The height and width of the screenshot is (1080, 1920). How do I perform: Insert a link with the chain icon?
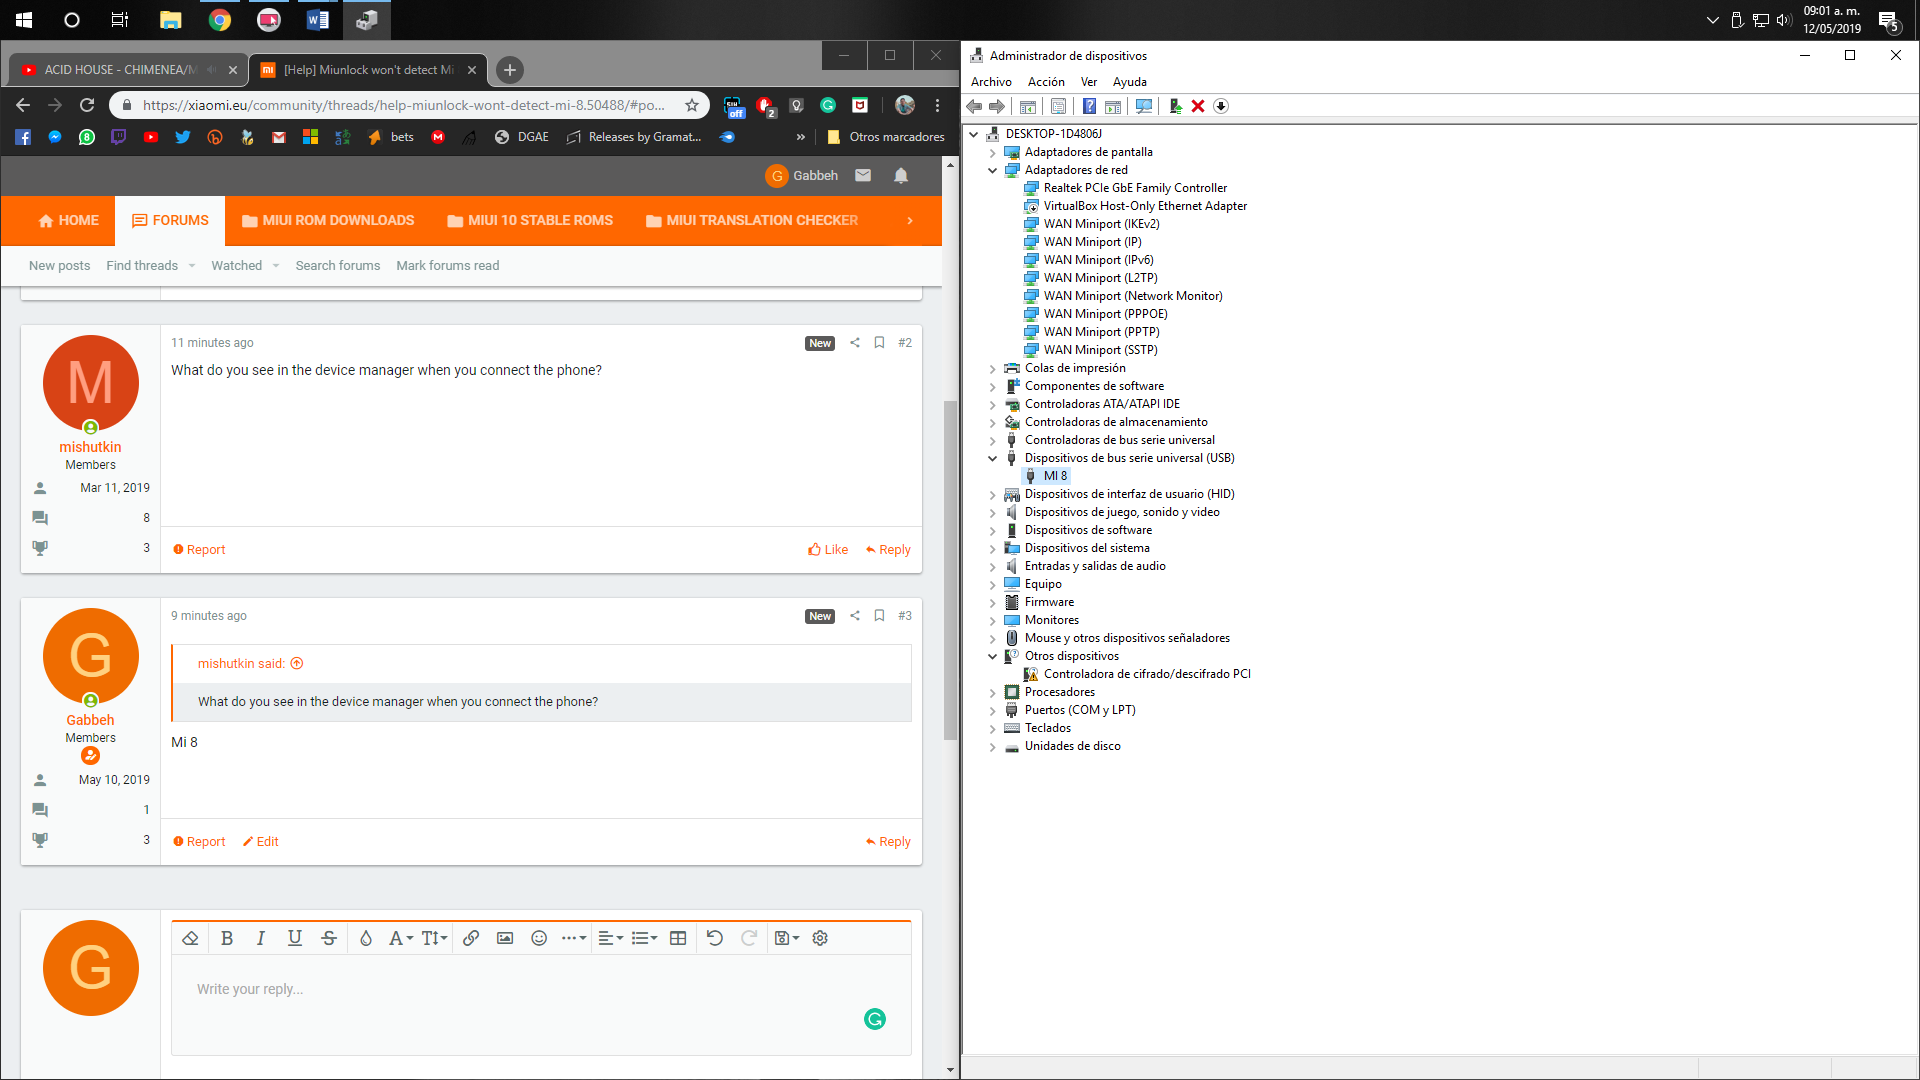point(471,938)
